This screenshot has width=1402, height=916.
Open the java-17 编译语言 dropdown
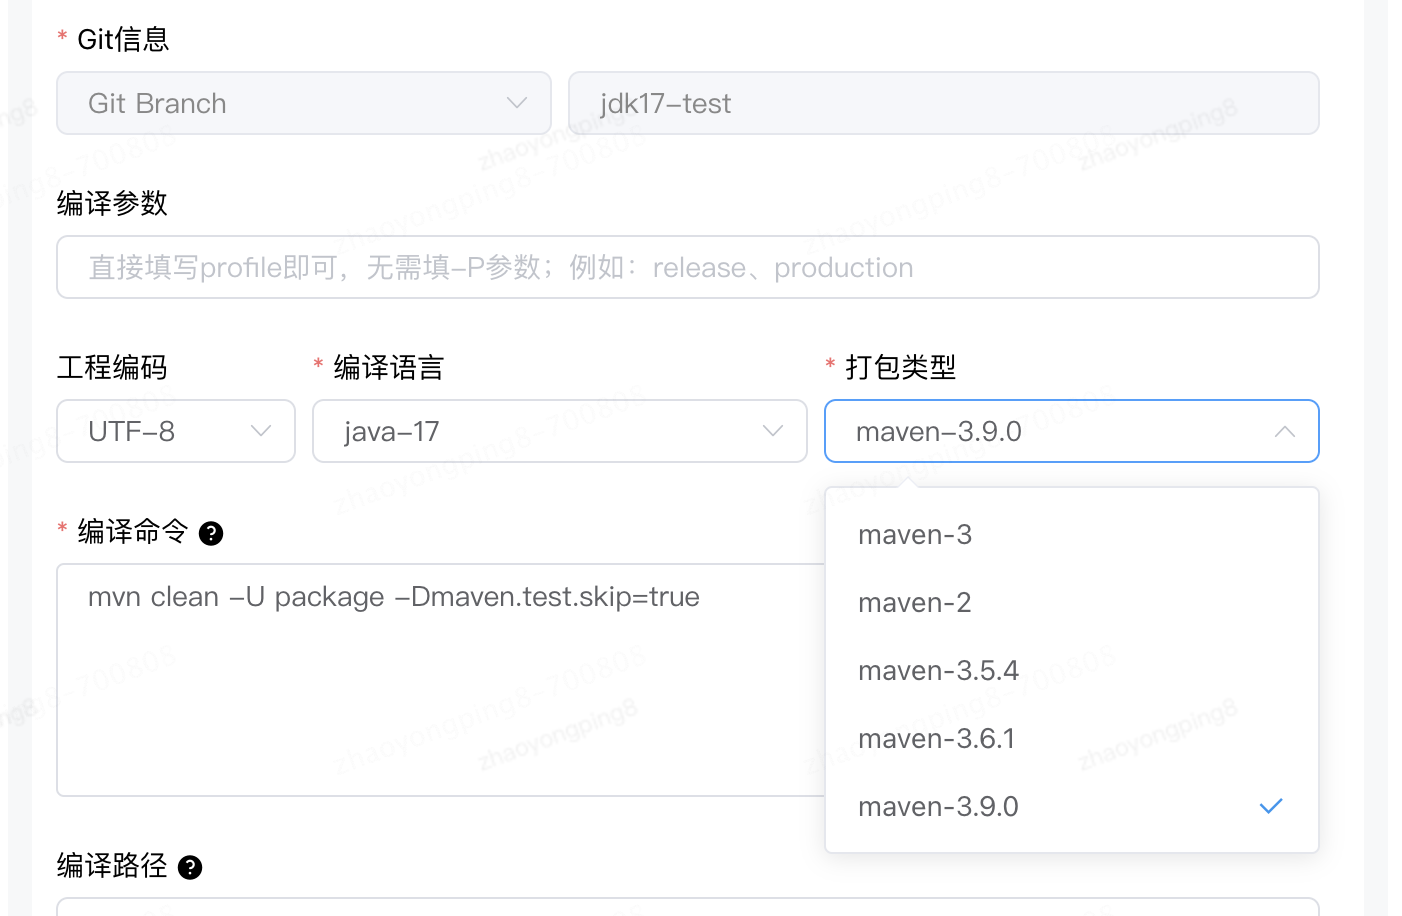click(560, 431)
